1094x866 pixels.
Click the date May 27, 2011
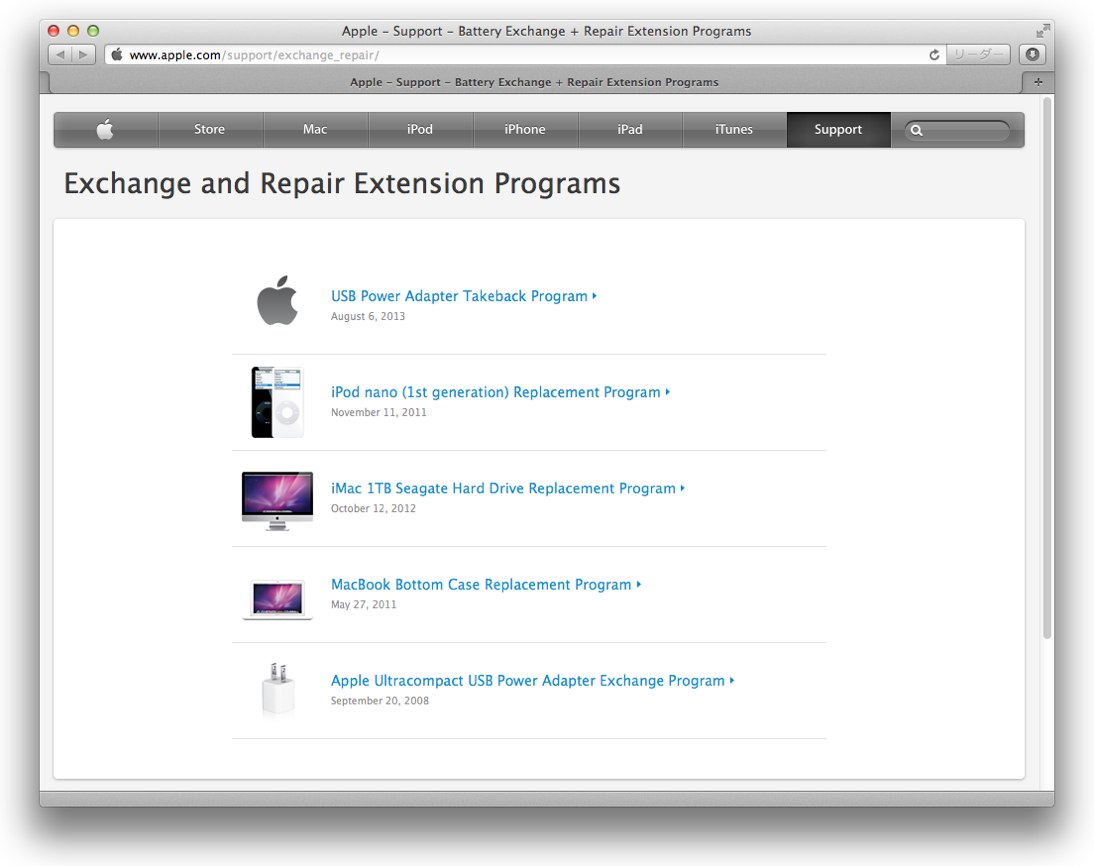tap(364, 604)
